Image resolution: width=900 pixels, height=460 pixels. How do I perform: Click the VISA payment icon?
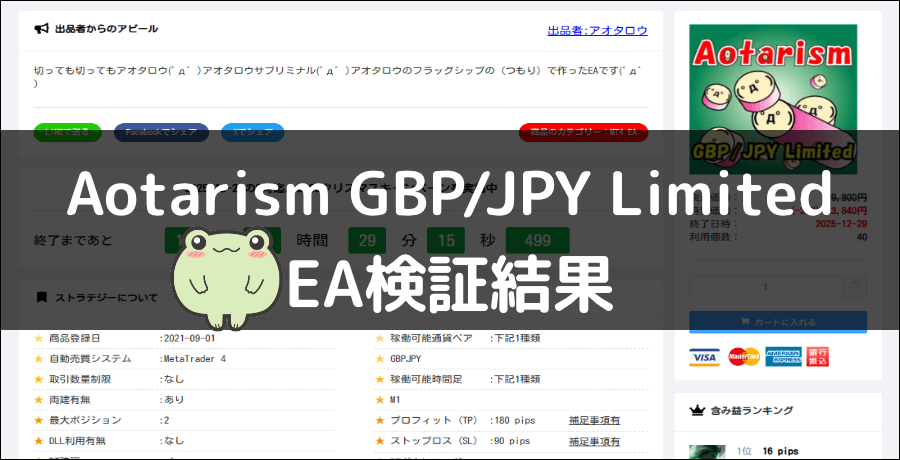tap(704, 357)
